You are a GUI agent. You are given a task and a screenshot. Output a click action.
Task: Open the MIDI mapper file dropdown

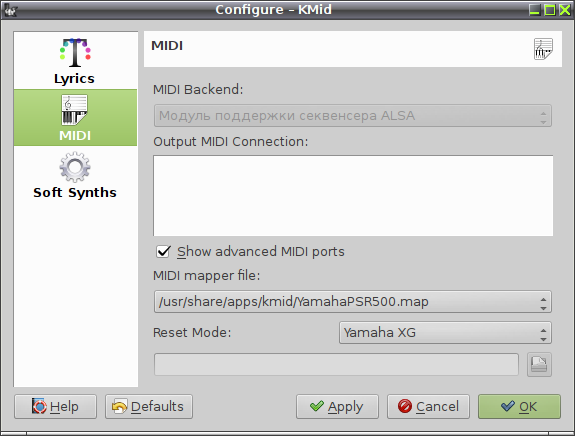[x=352, y=302]
